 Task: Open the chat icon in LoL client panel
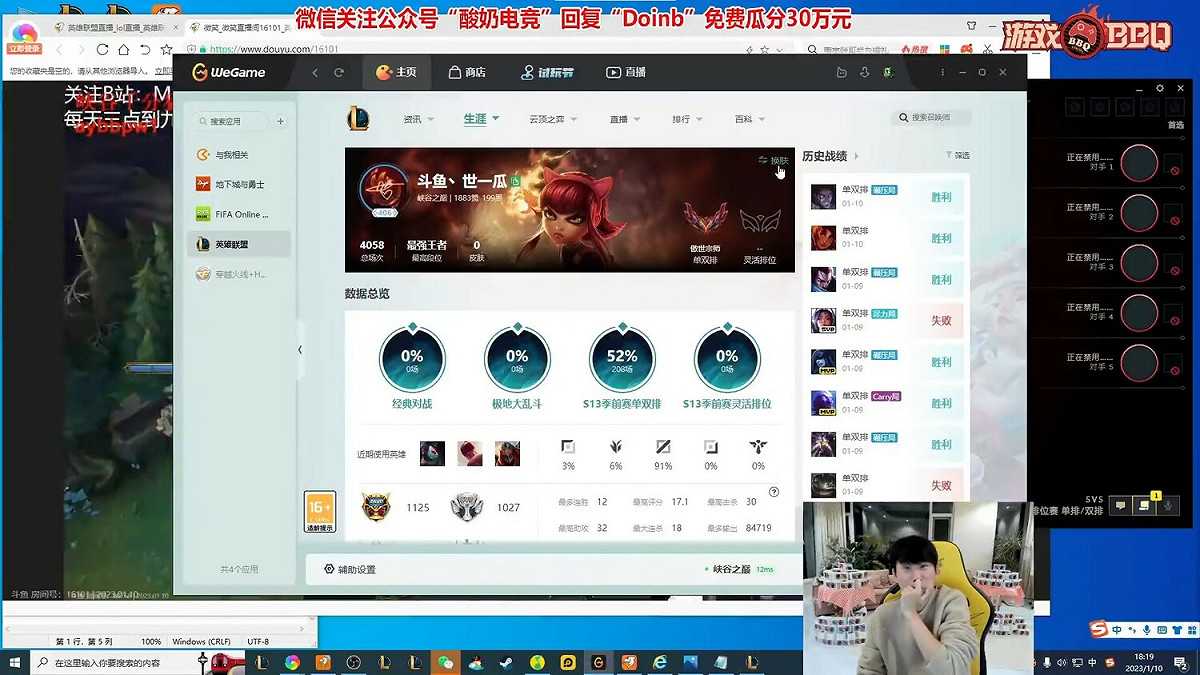[x=1121, y=506]
